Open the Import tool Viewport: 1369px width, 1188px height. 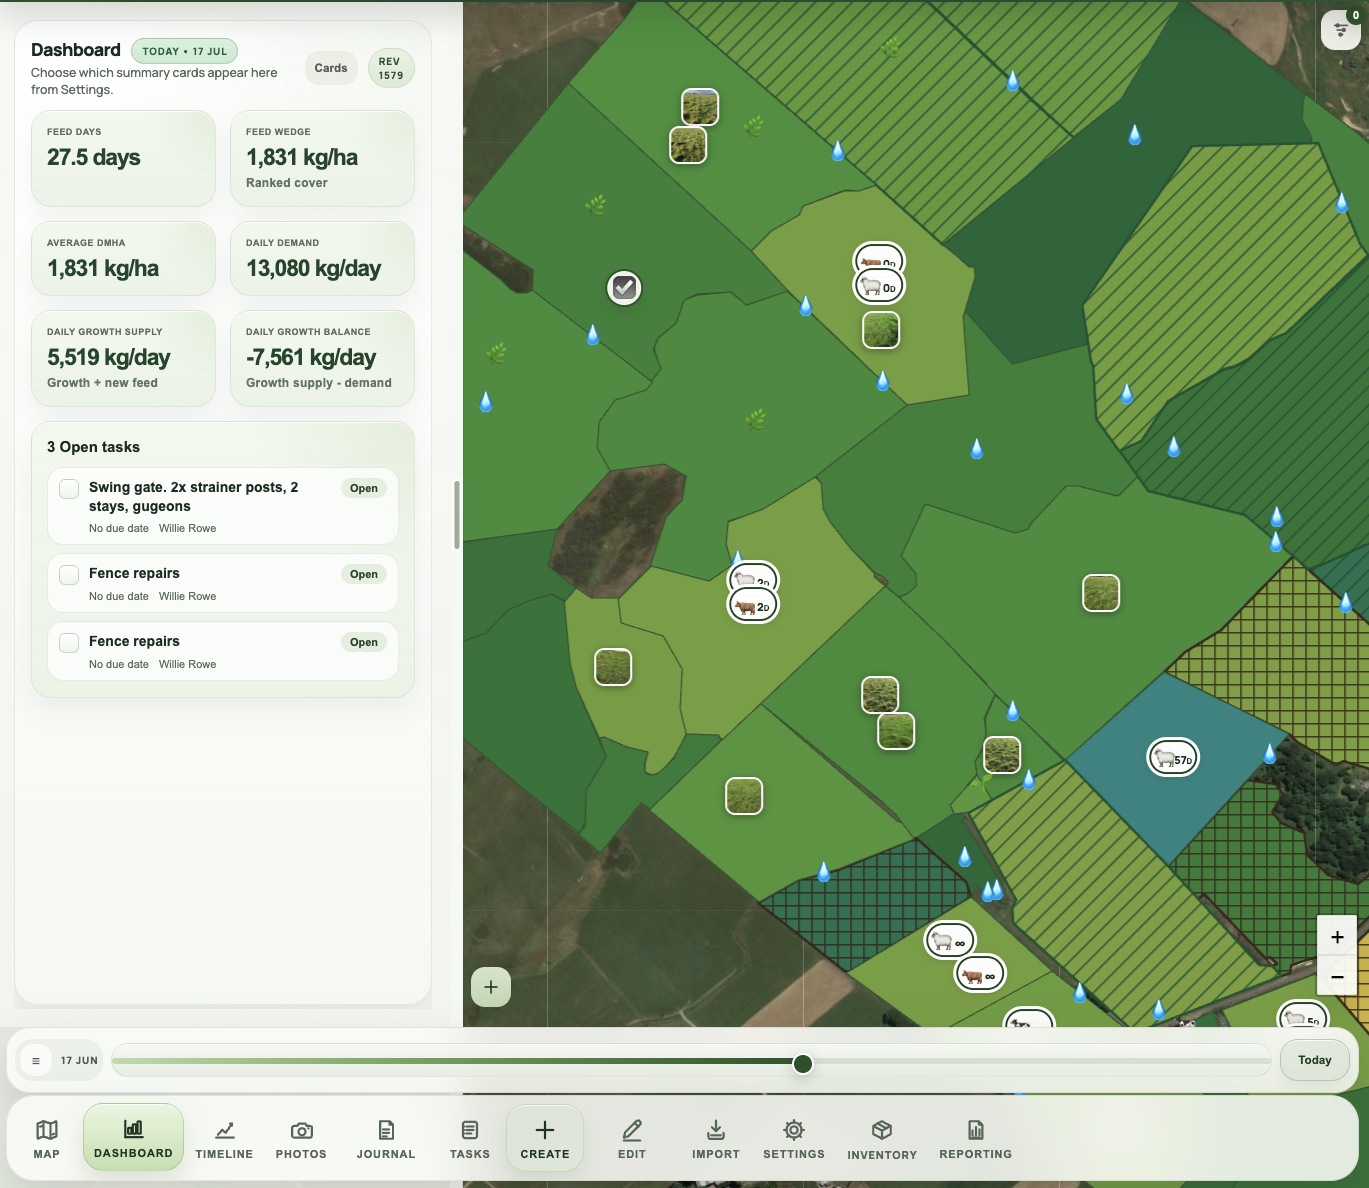716,1139
